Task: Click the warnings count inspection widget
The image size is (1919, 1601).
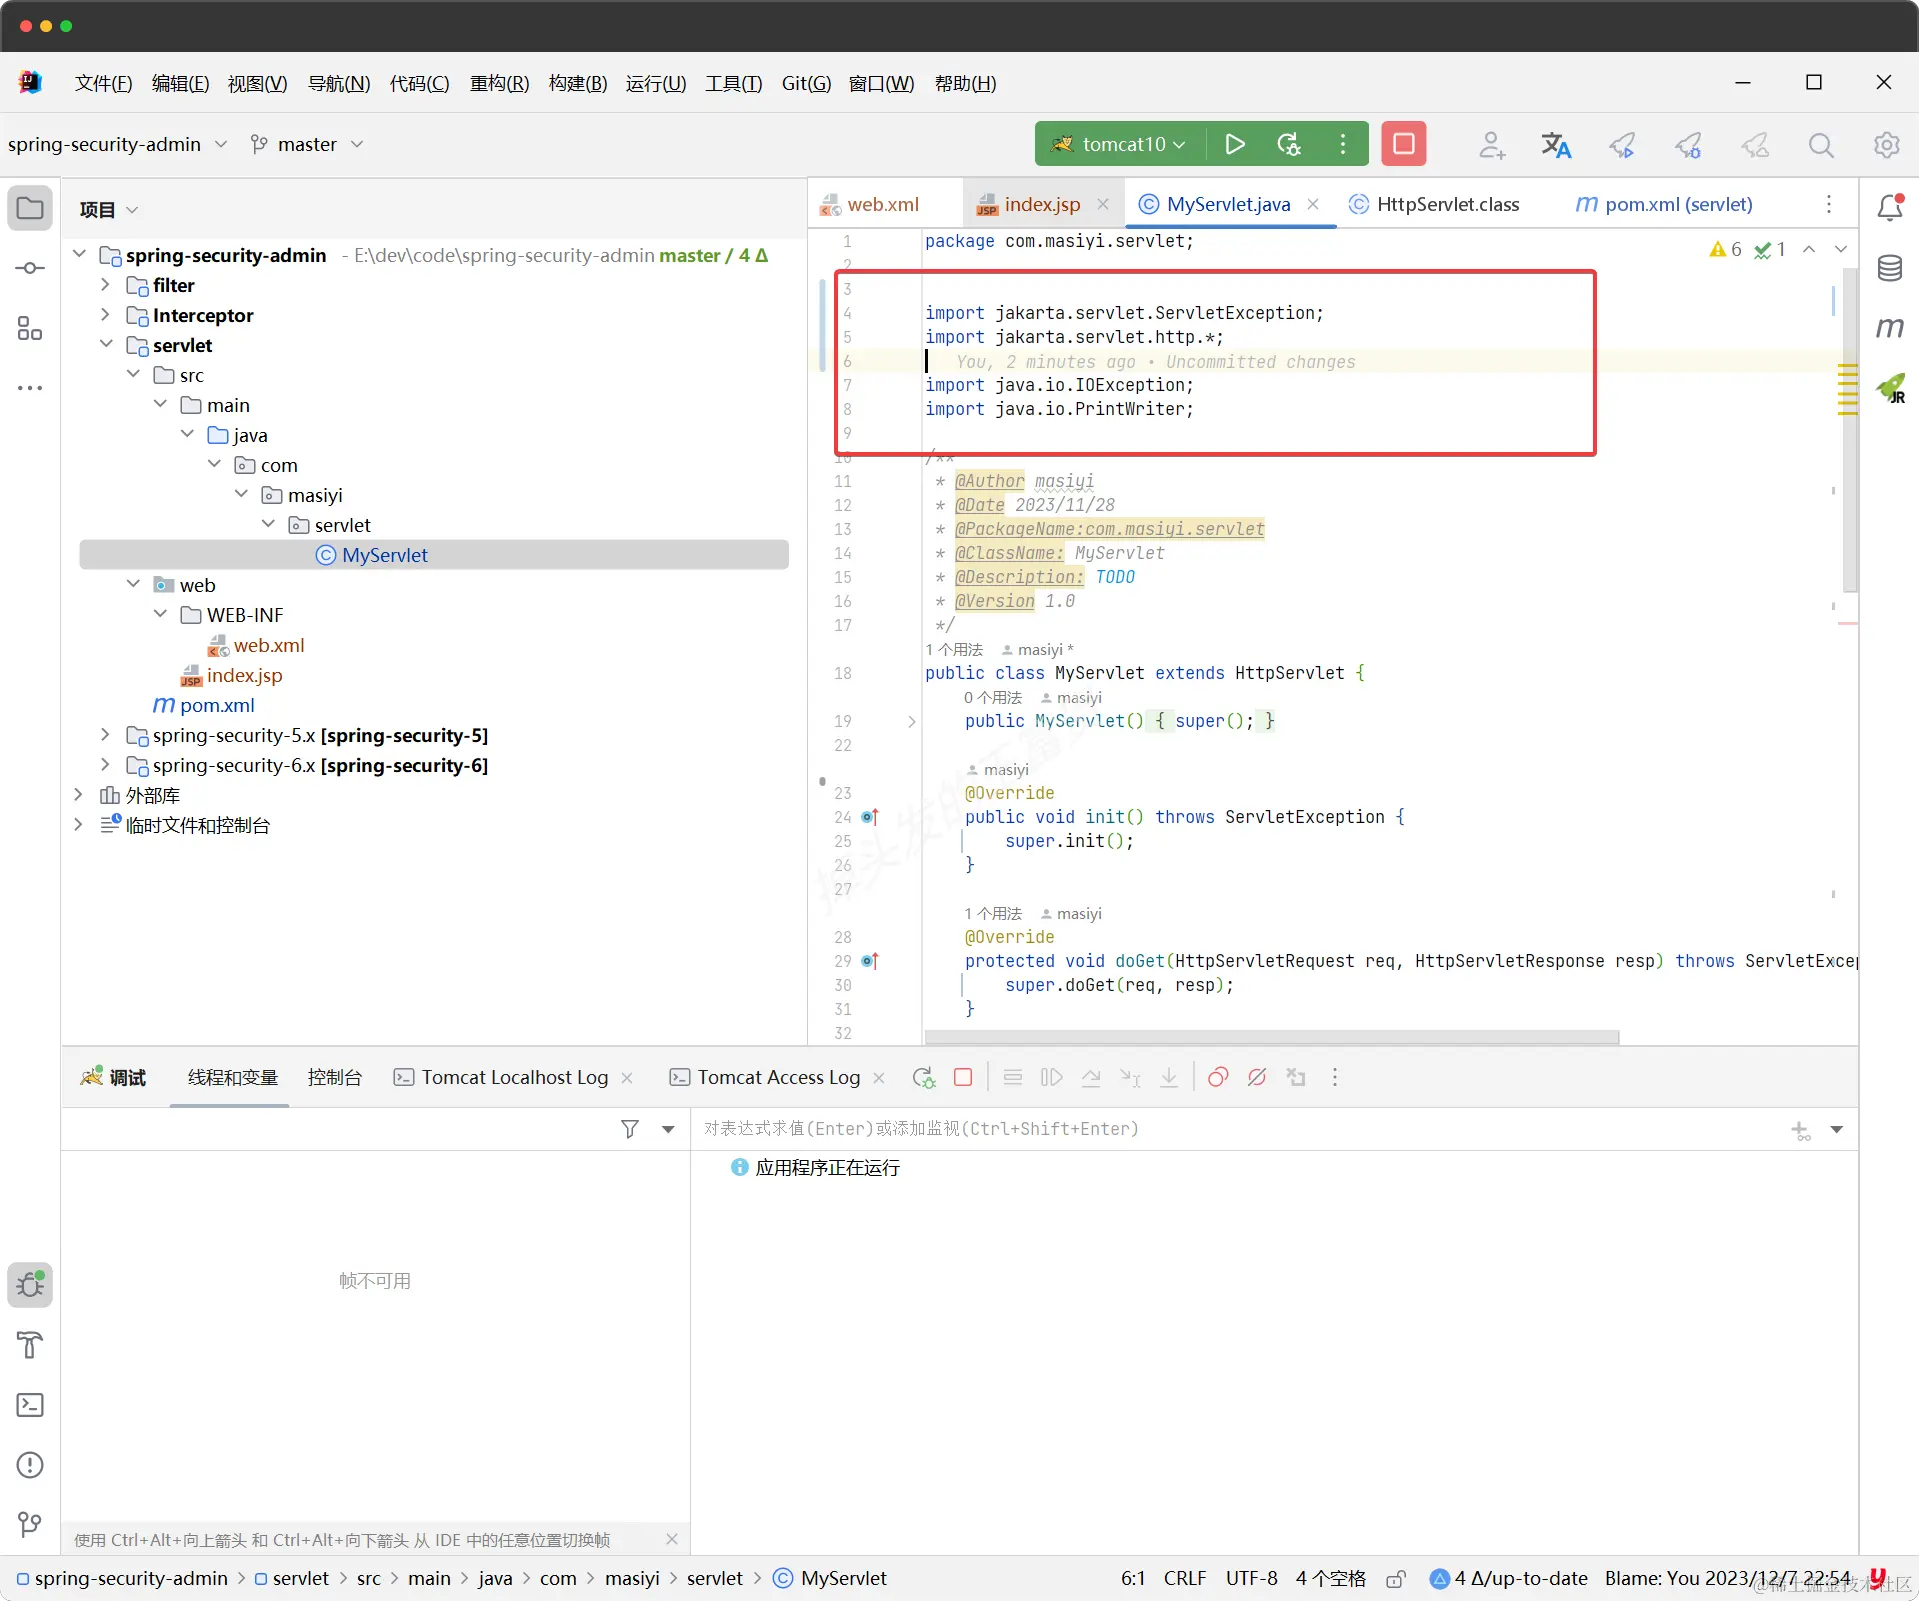Action: click(1726, 249)
